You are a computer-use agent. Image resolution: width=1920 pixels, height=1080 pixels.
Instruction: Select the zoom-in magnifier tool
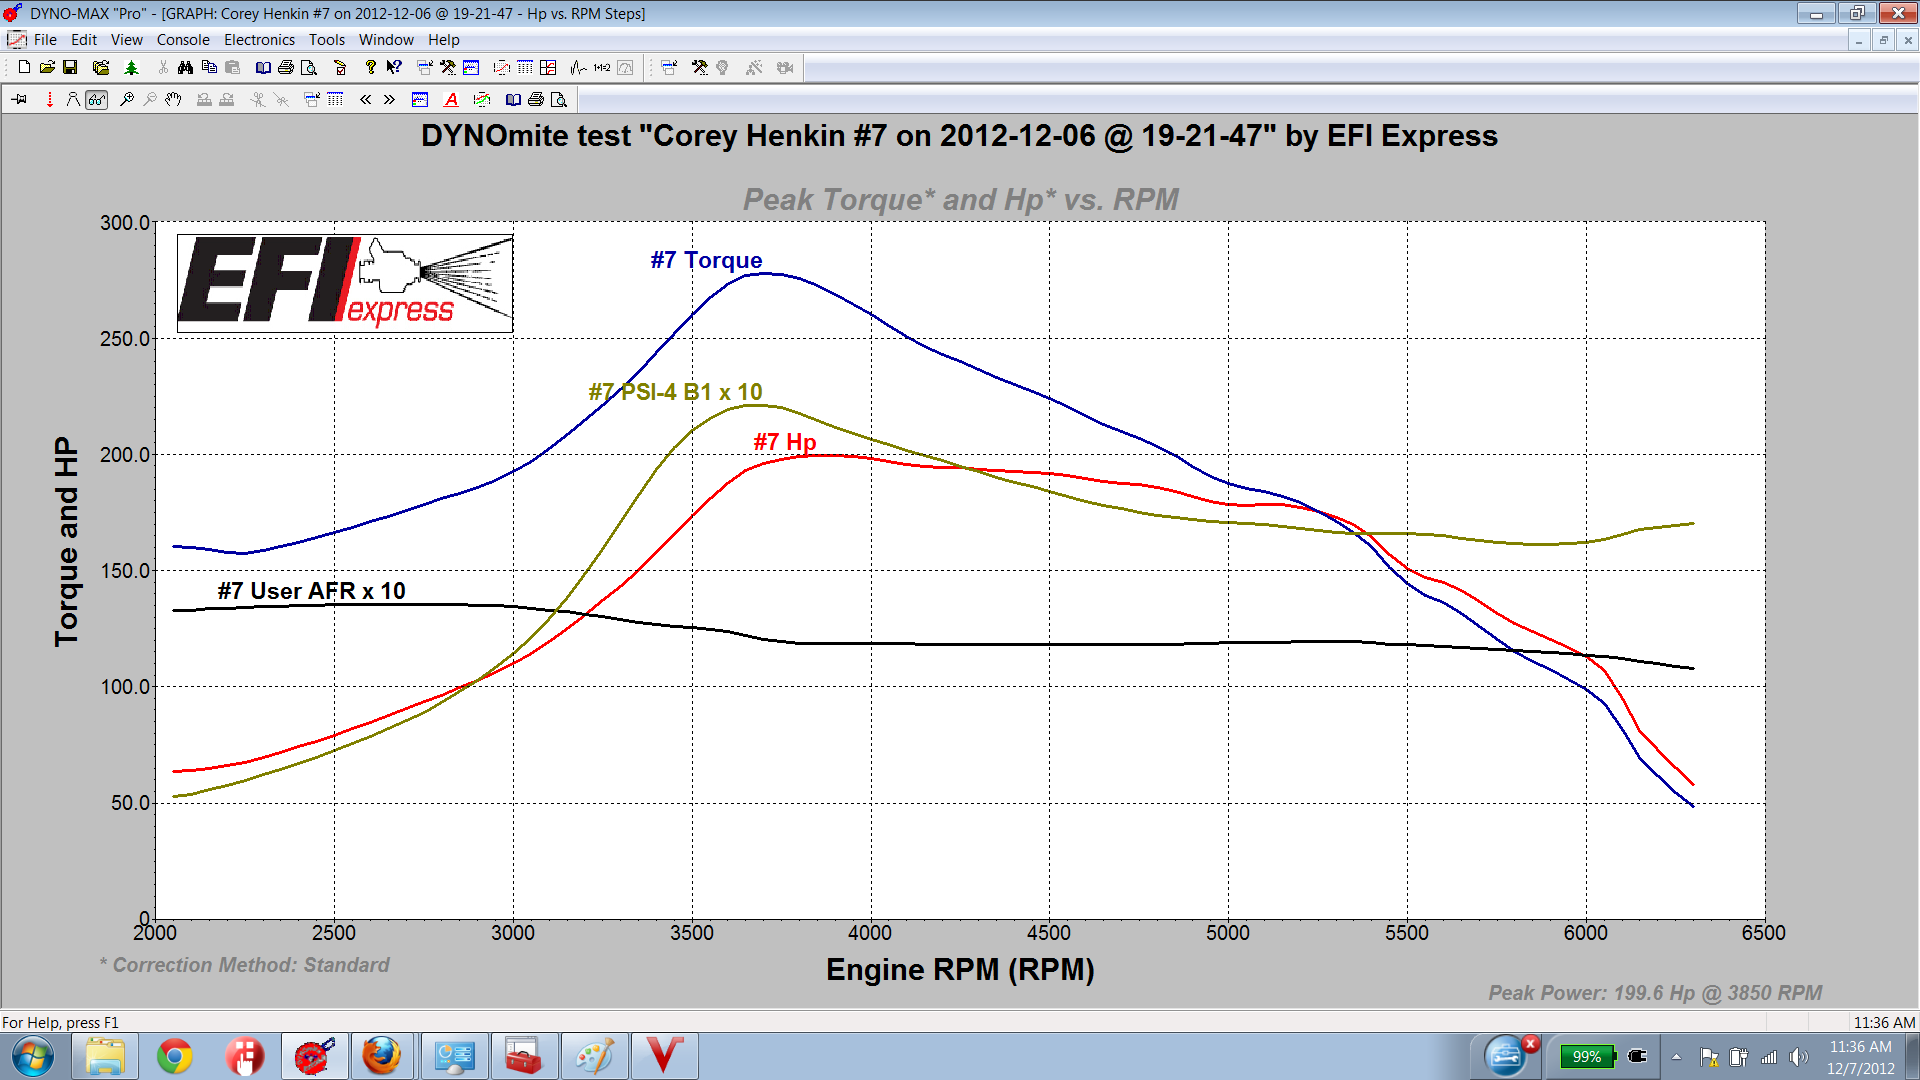pyautogui.click(x=128, y=99)
